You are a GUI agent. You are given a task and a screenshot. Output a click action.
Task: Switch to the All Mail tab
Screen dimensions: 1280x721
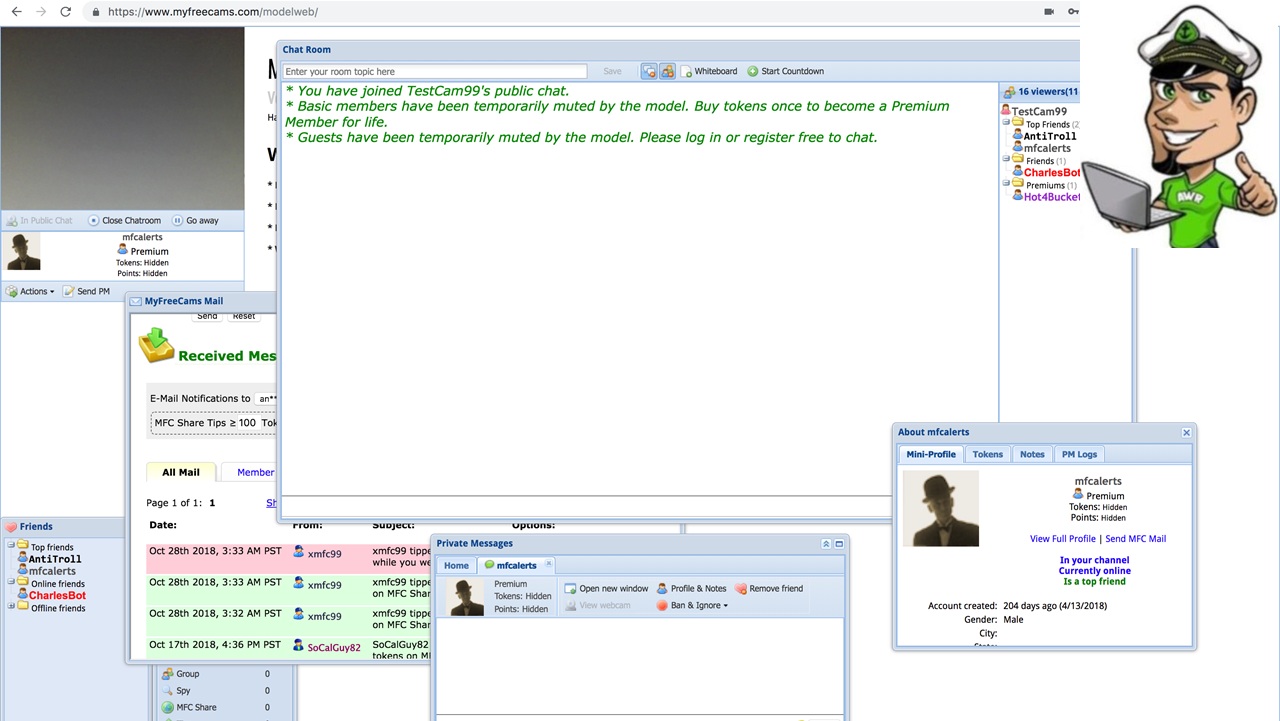(x=181, y=472)
